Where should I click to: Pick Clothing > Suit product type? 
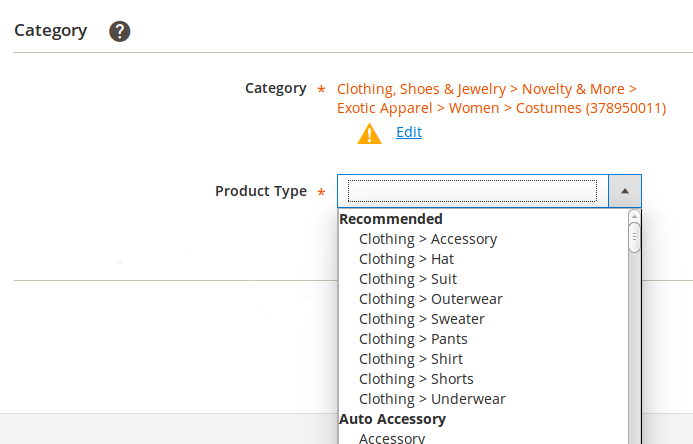click(x=408, y=279)
